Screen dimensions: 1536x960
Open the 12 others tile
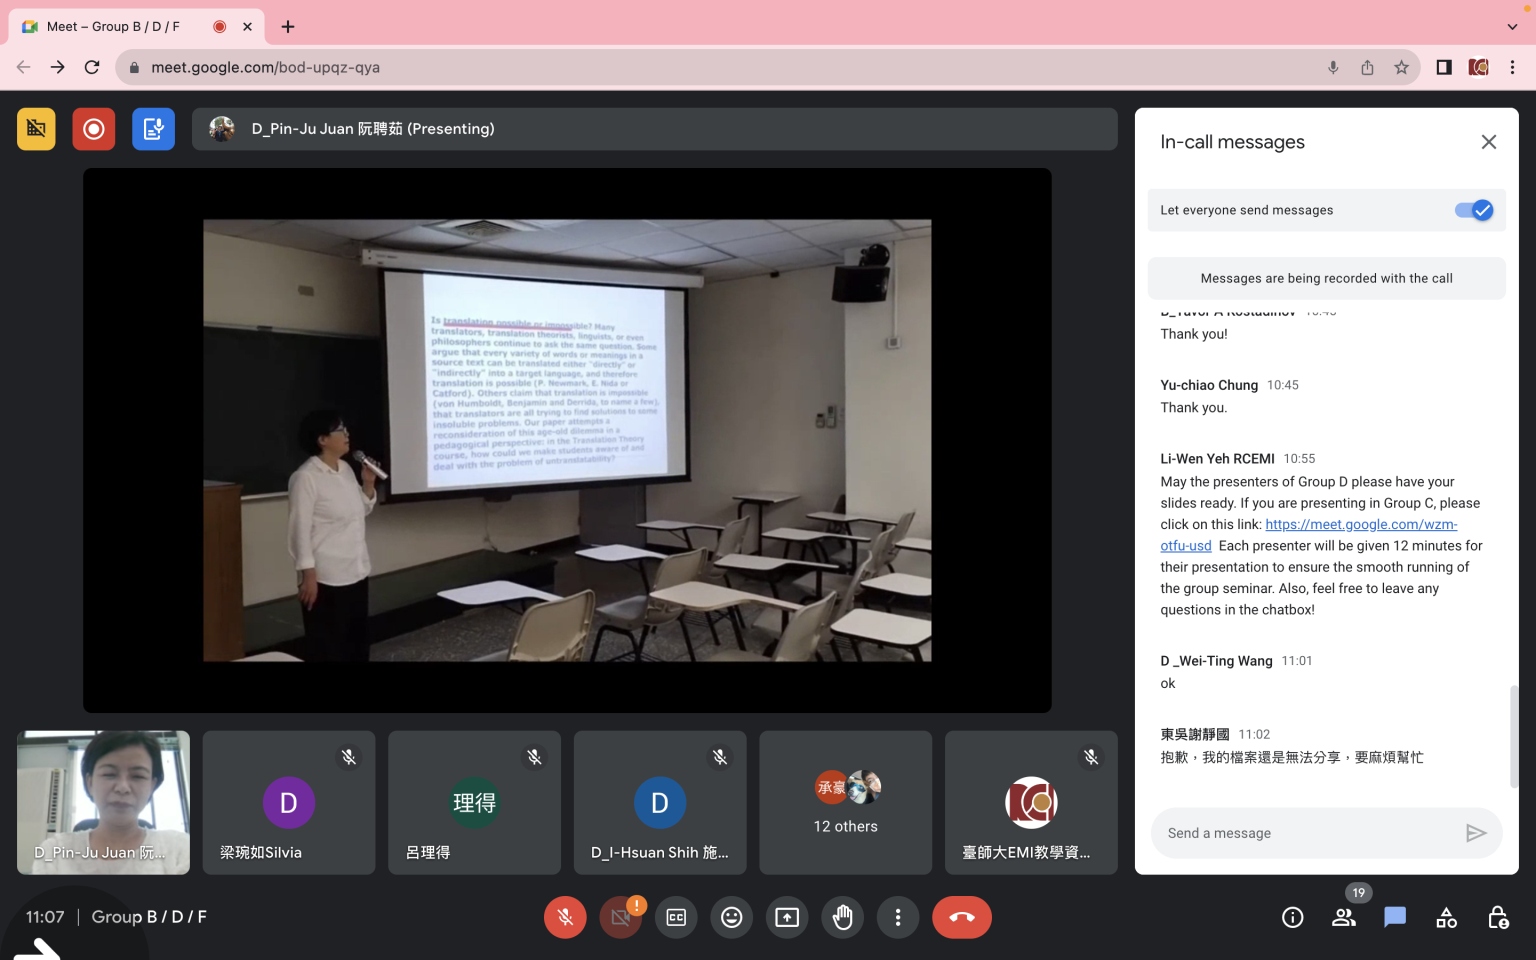pos(846,802)
